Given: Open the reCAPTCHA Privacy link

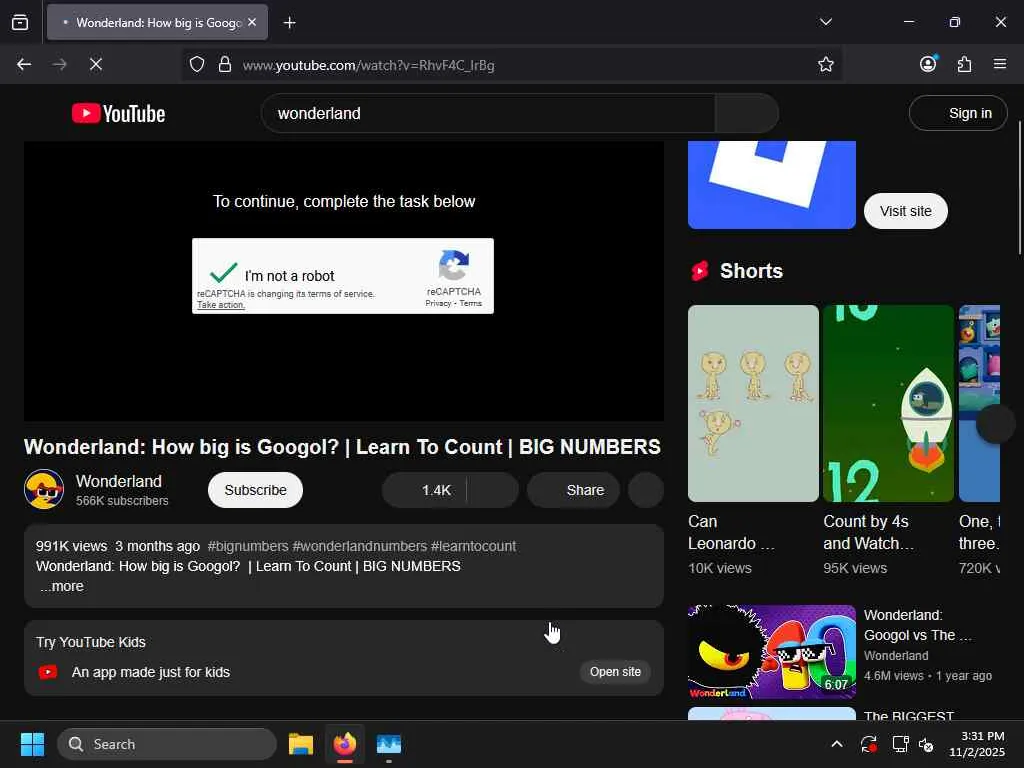Looking at the screenshot, I should click(438, 303).
